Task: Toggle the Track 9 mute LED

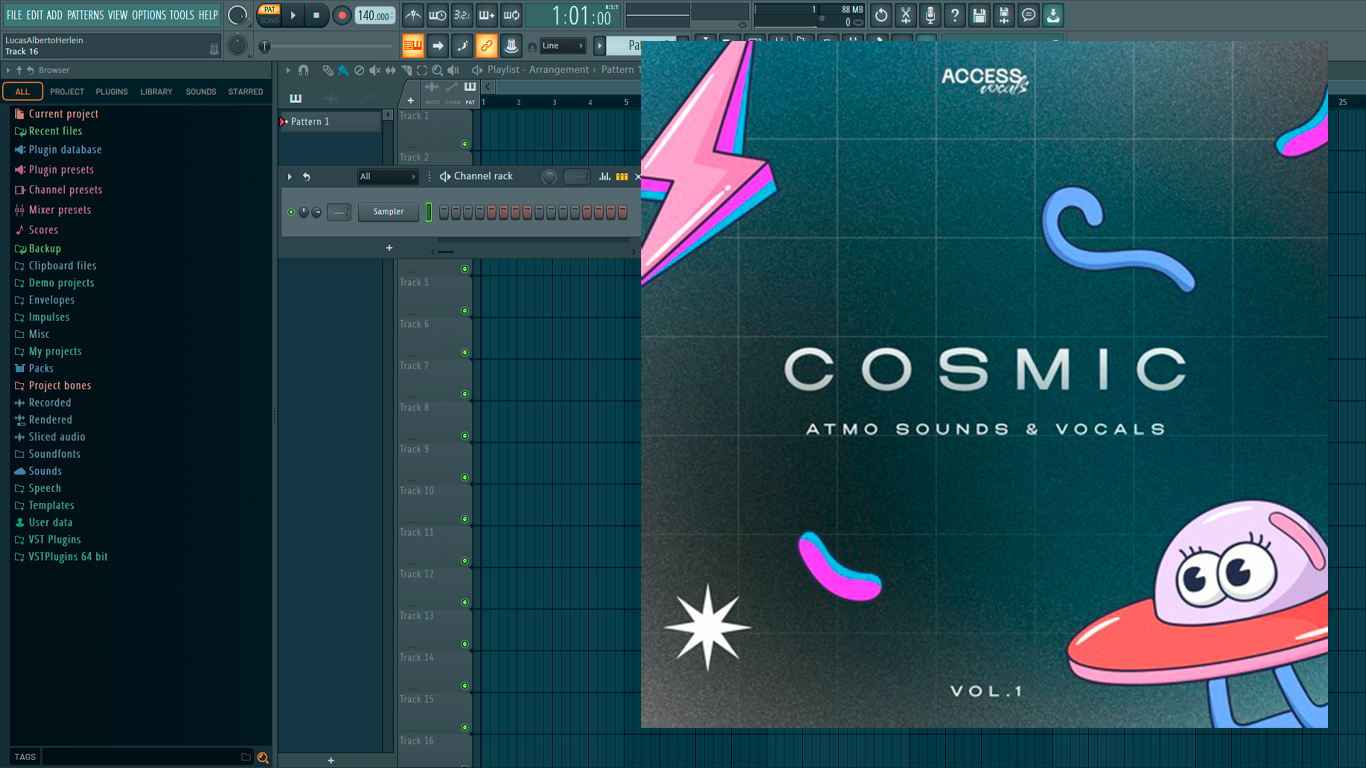Action: click(x=464, y=477)
